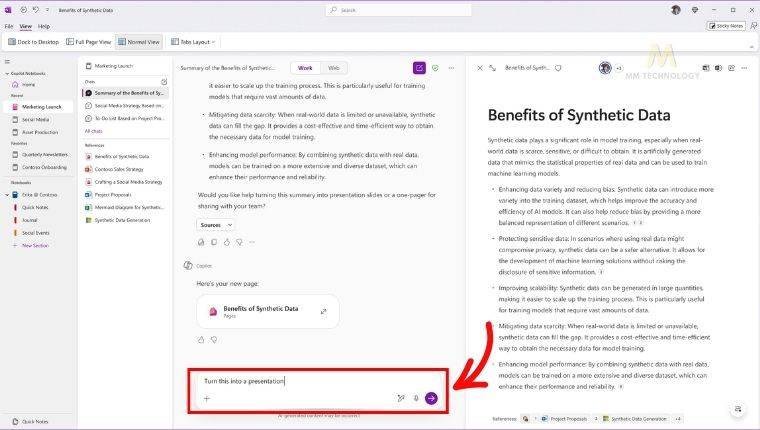Click the OneNote app icon in title bar
Image resolution: width=760 pixels, height=430 pixels.
click(x=8, y=10)
